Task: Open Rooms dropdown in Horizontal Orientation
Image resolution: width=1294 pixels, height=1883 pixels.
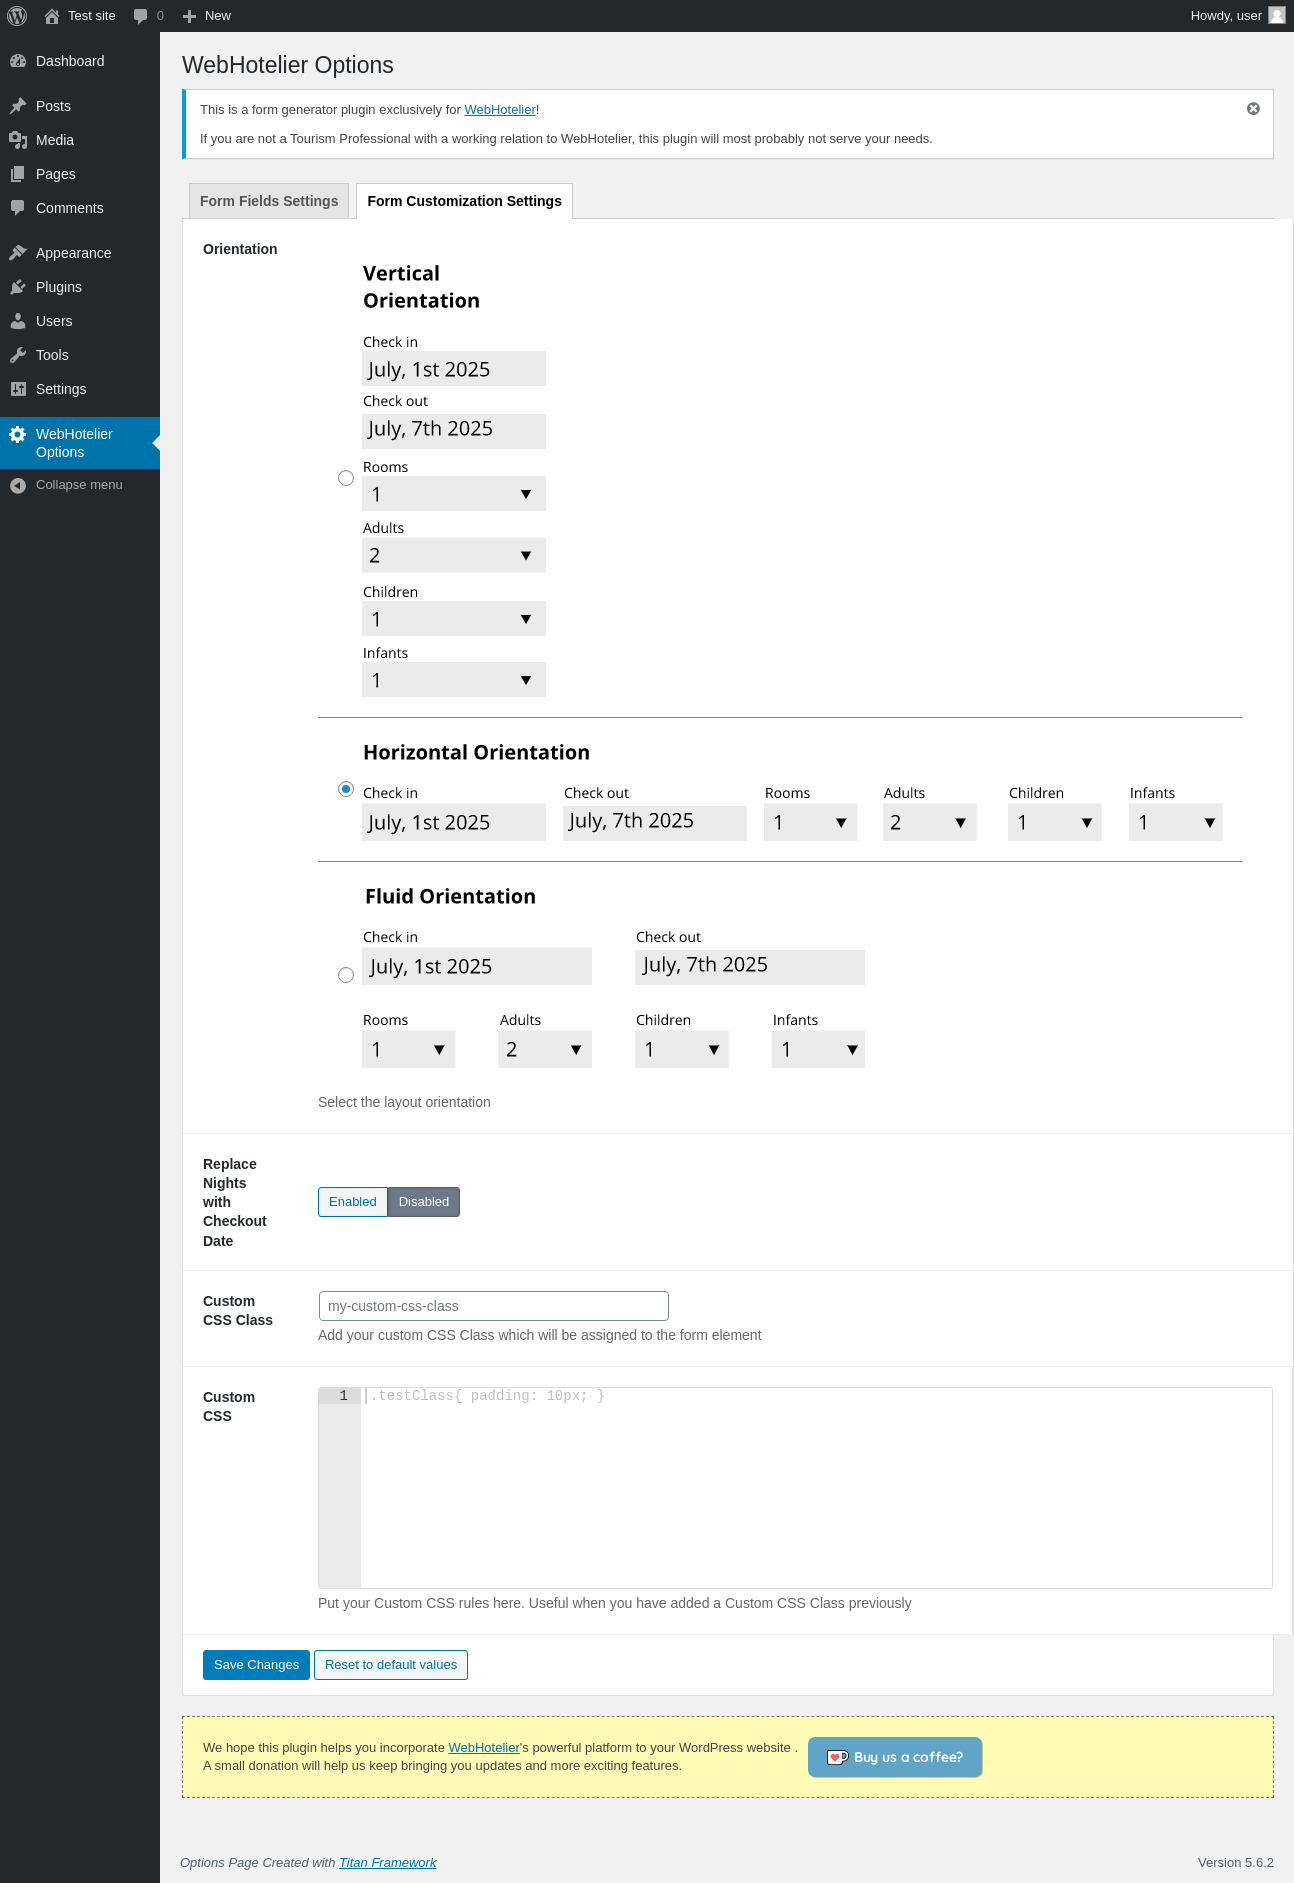Action: pos(811,822)
